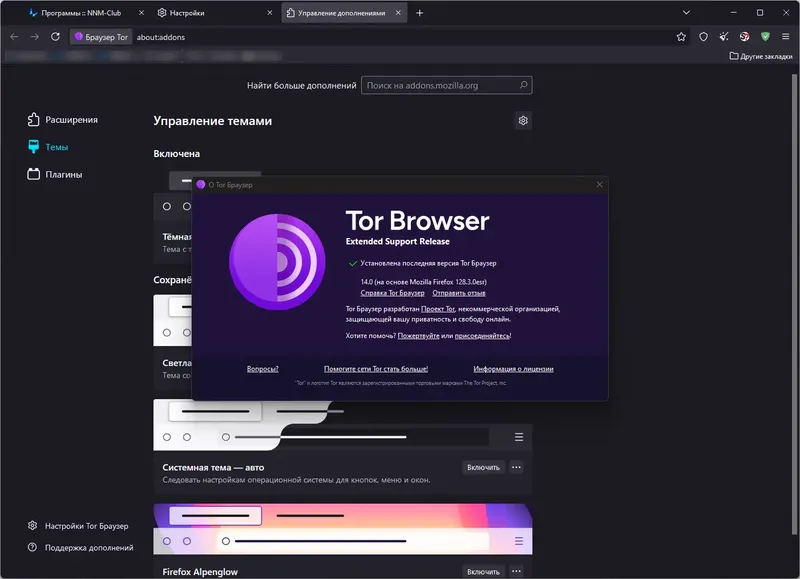Click the Пожертвуйте donate link
800x579 pixels.
coord(418,336)
